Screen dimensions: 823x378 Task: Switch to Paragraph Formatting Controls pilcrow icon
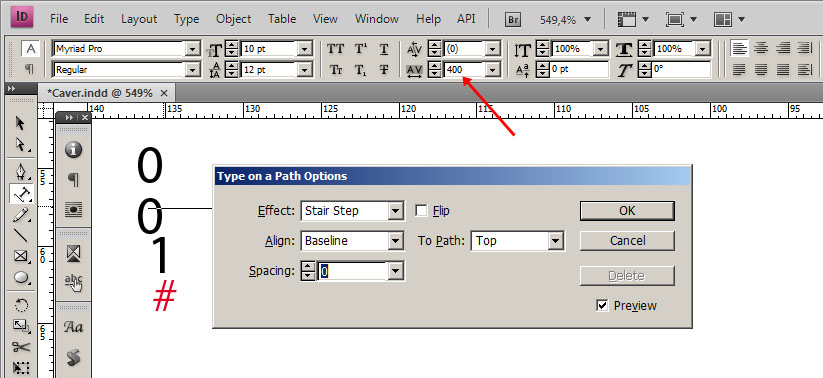click(x=30, y=69)
